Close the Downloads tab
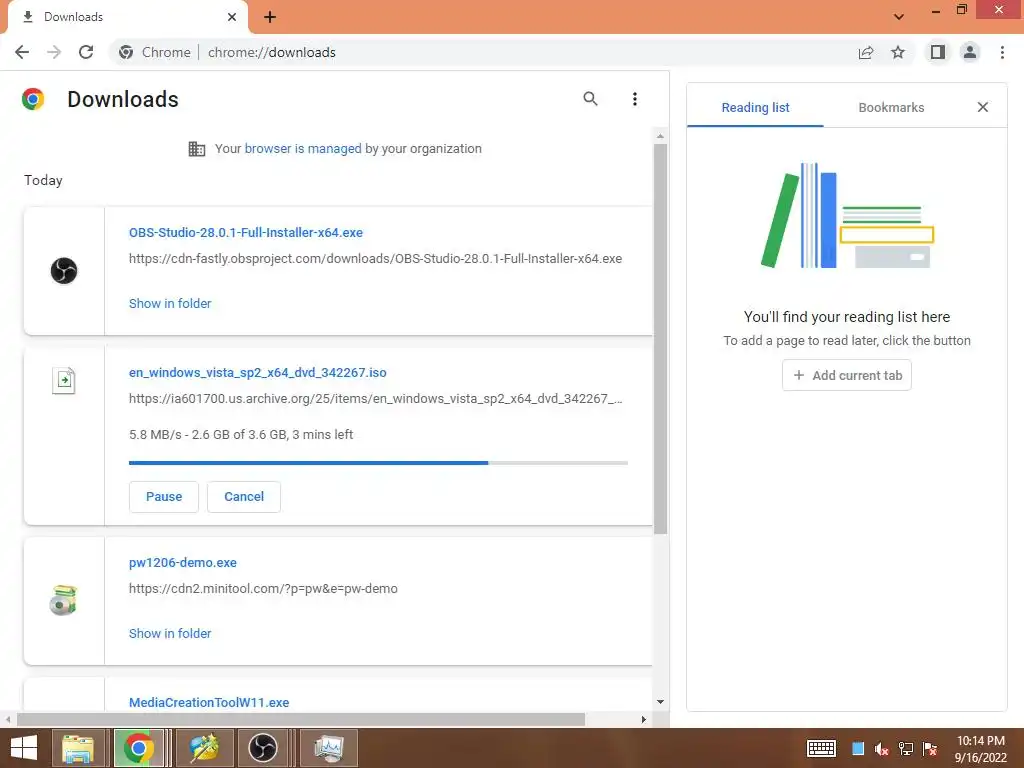The height and width of the screenshot is (768, 1024). tap(232, 17)
